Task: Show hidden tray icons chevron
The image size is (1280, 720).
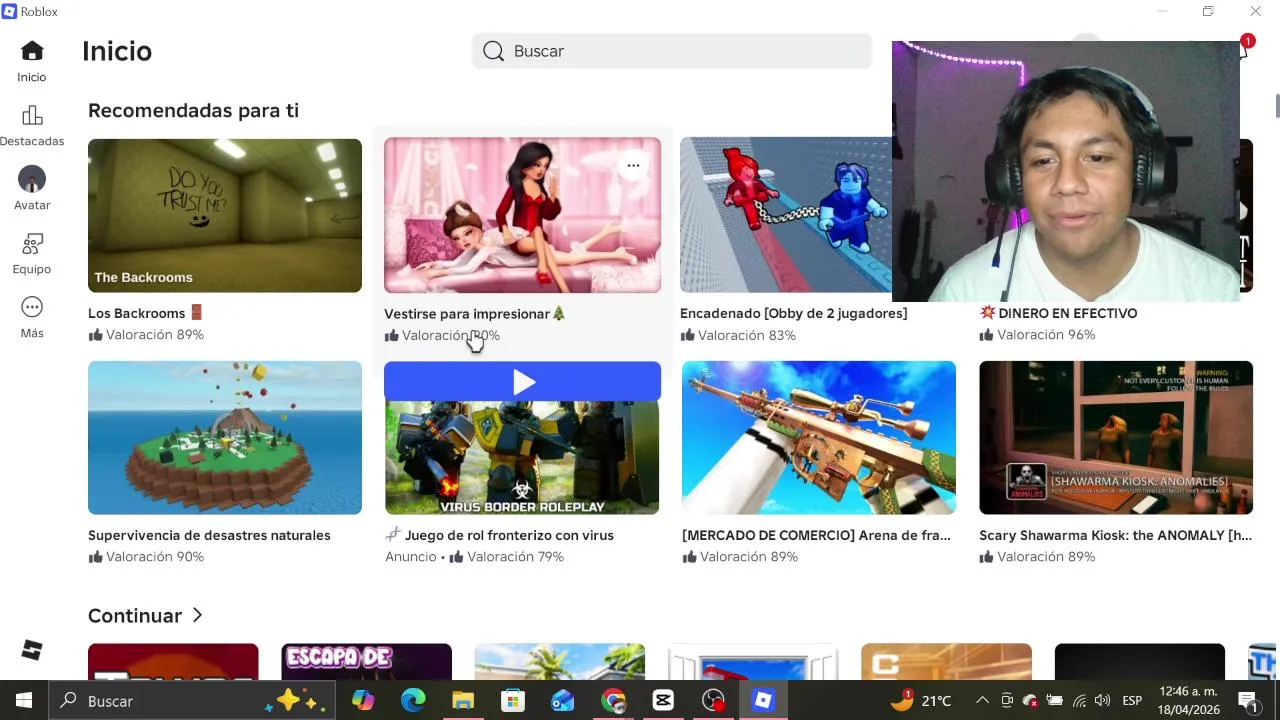Action: point(982,701)
